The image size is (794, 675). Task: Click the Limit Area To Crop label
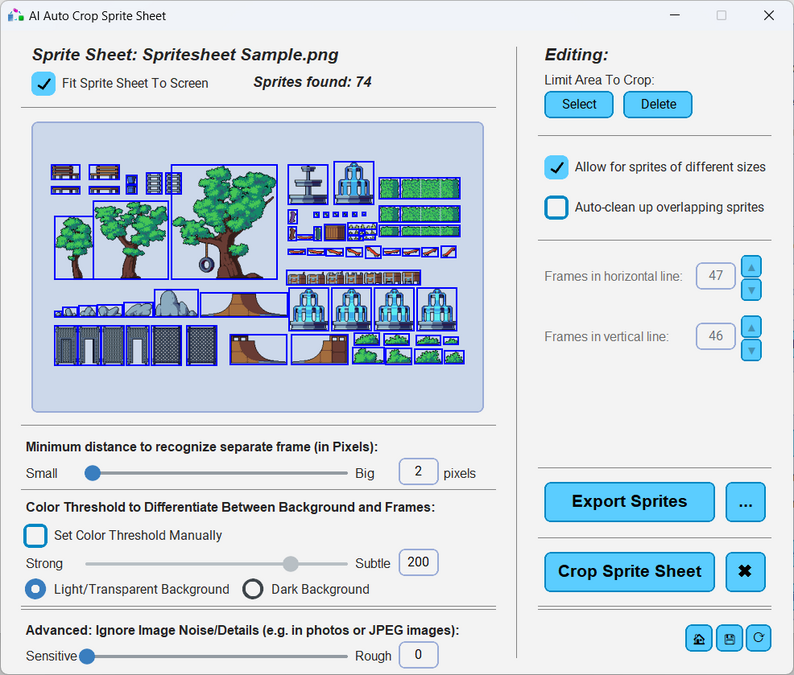pyautogui.click(x=599, y=80)
